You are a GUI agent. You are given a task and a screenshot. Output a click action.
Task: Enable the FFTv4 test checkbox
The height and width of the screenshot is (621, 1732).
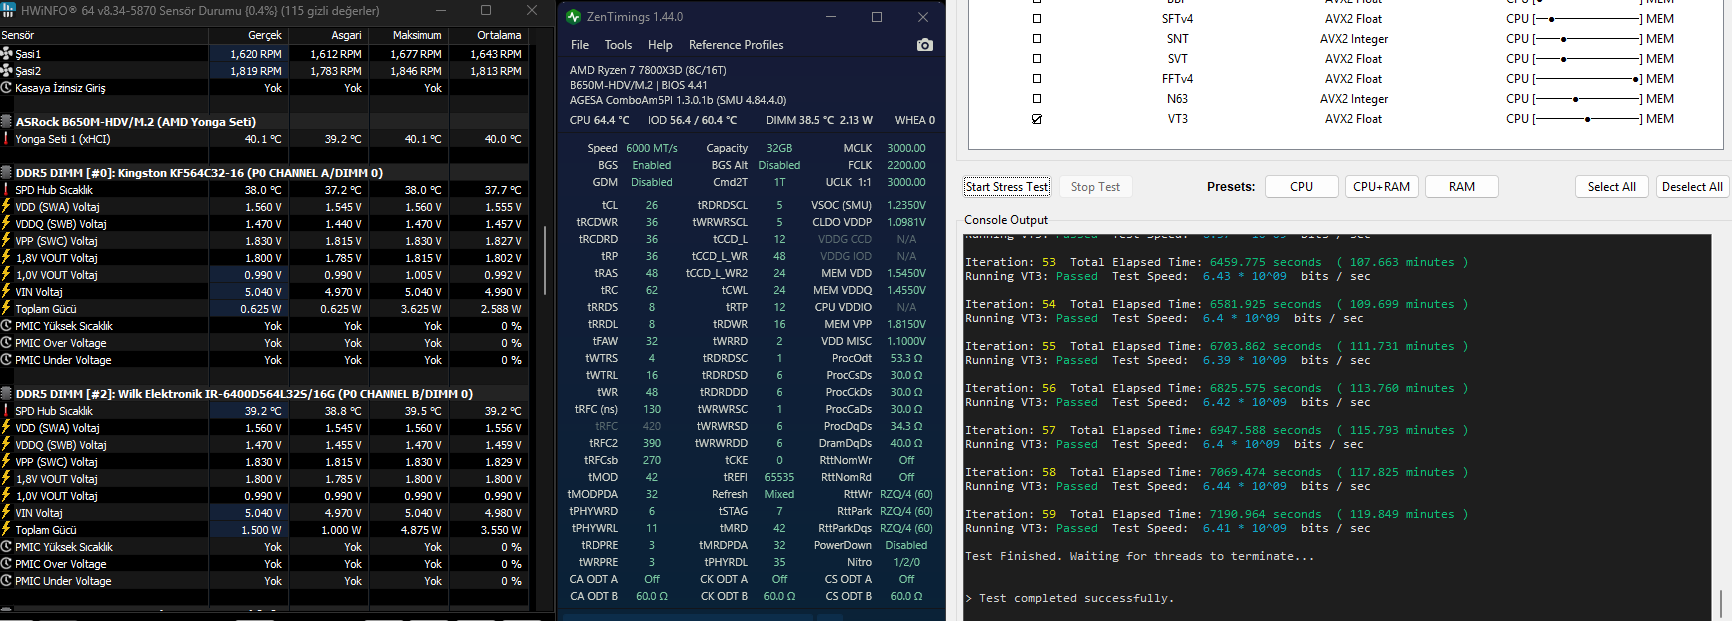click(1036, 79)
